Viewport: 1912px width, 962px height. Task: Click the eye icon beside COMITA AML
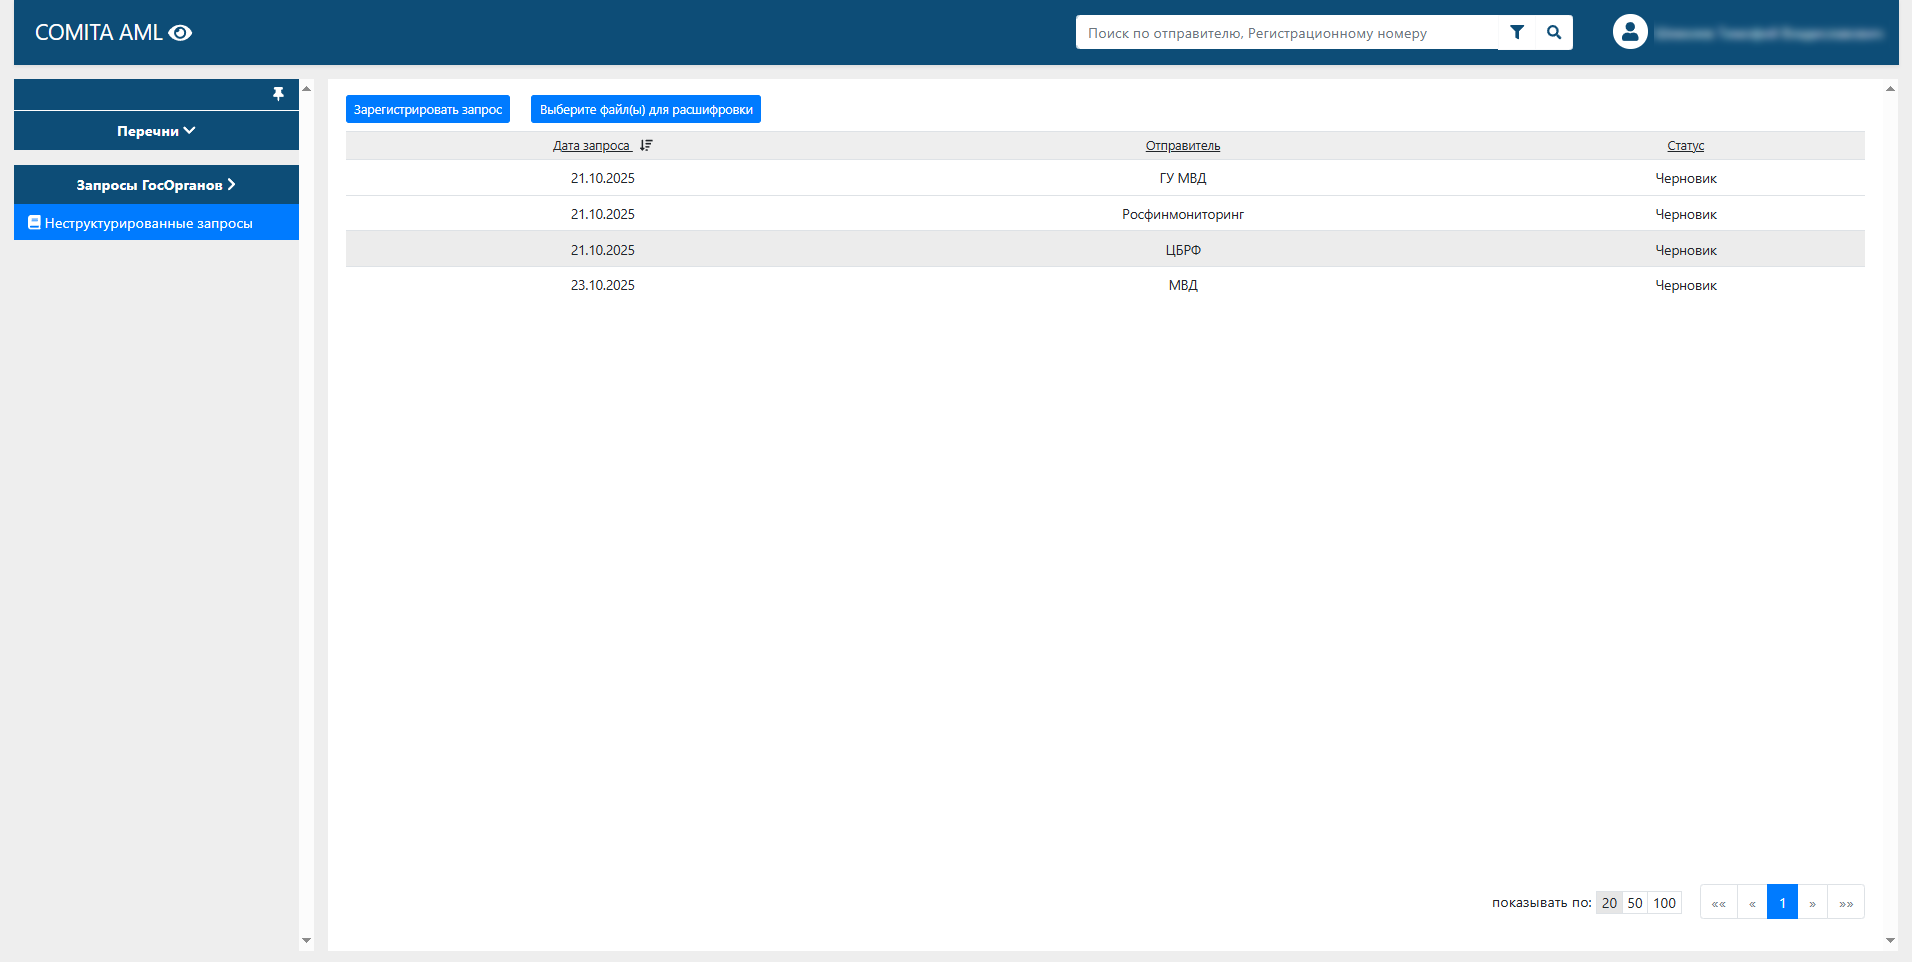coord(180,33)
